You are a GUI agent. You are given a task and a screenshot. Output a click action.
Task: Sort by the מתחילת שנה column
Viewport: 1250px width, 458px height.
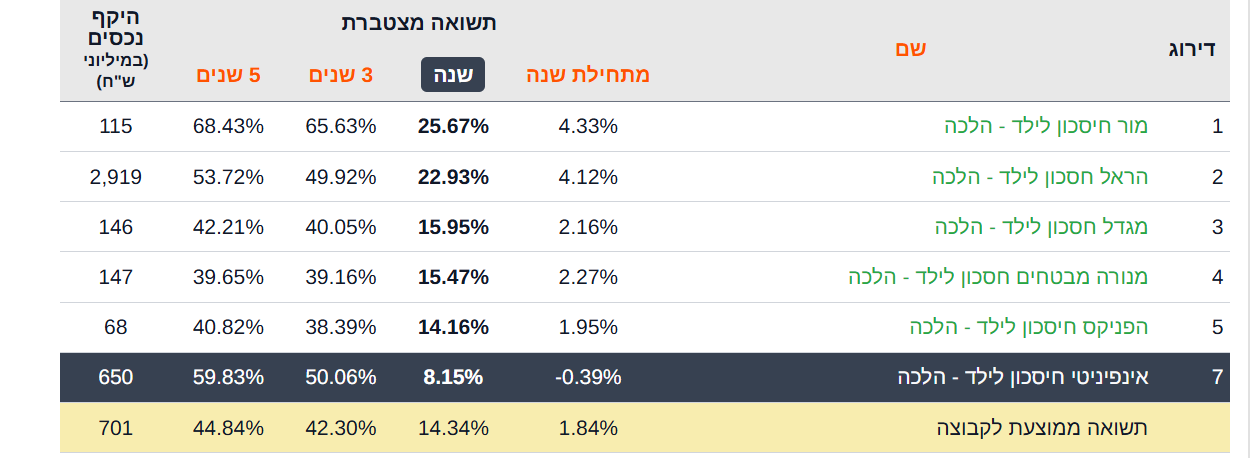[x=588, y=75]
